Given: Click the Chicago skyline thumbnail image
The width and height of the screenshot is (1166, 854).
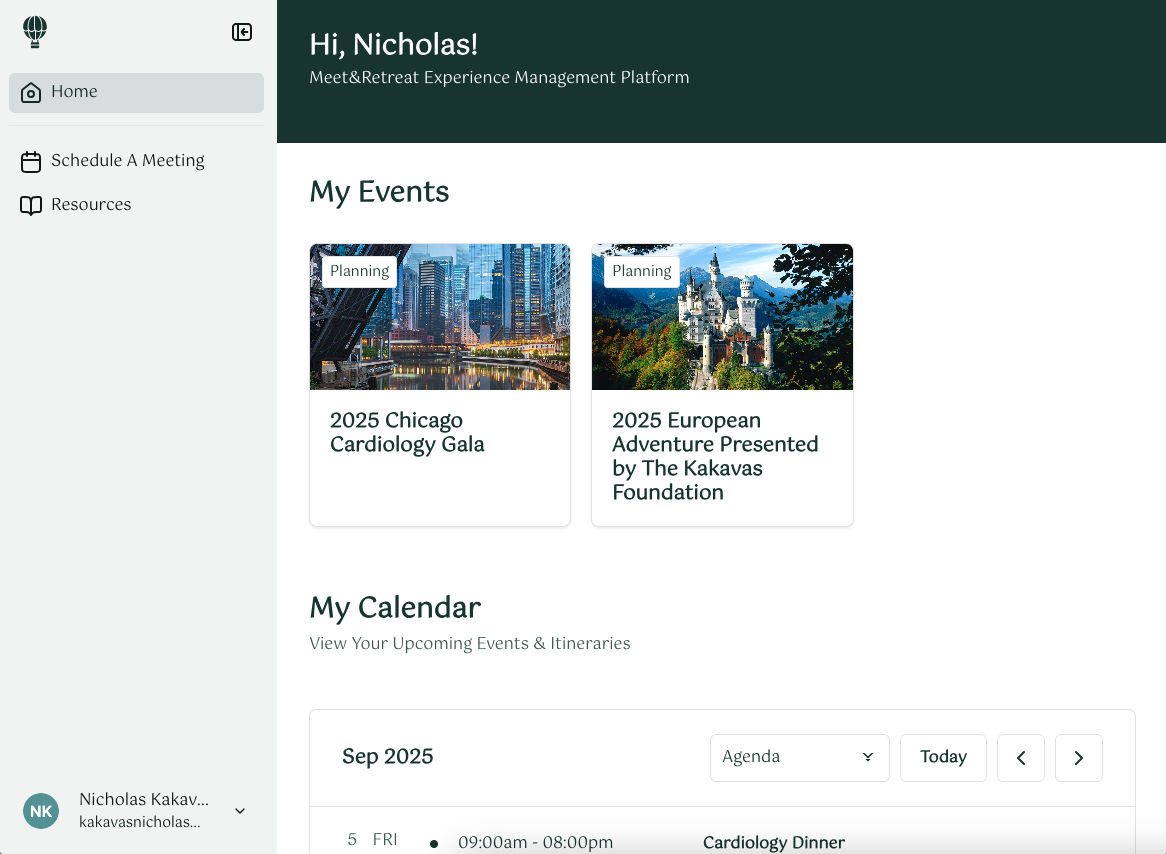Looking at the screenshot, I should [439, 316].
